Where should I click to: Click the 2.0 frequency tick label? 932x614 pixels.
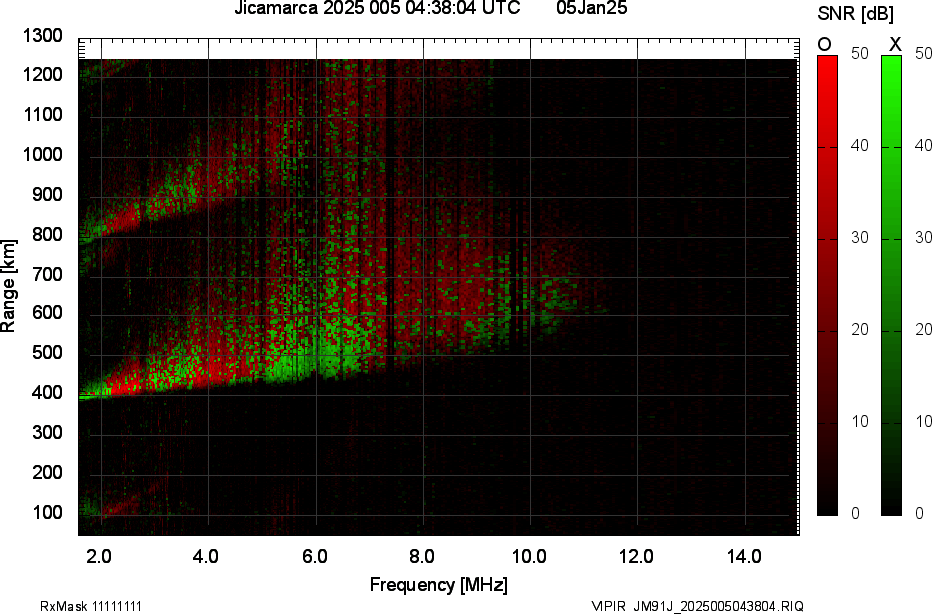(99, 556)
